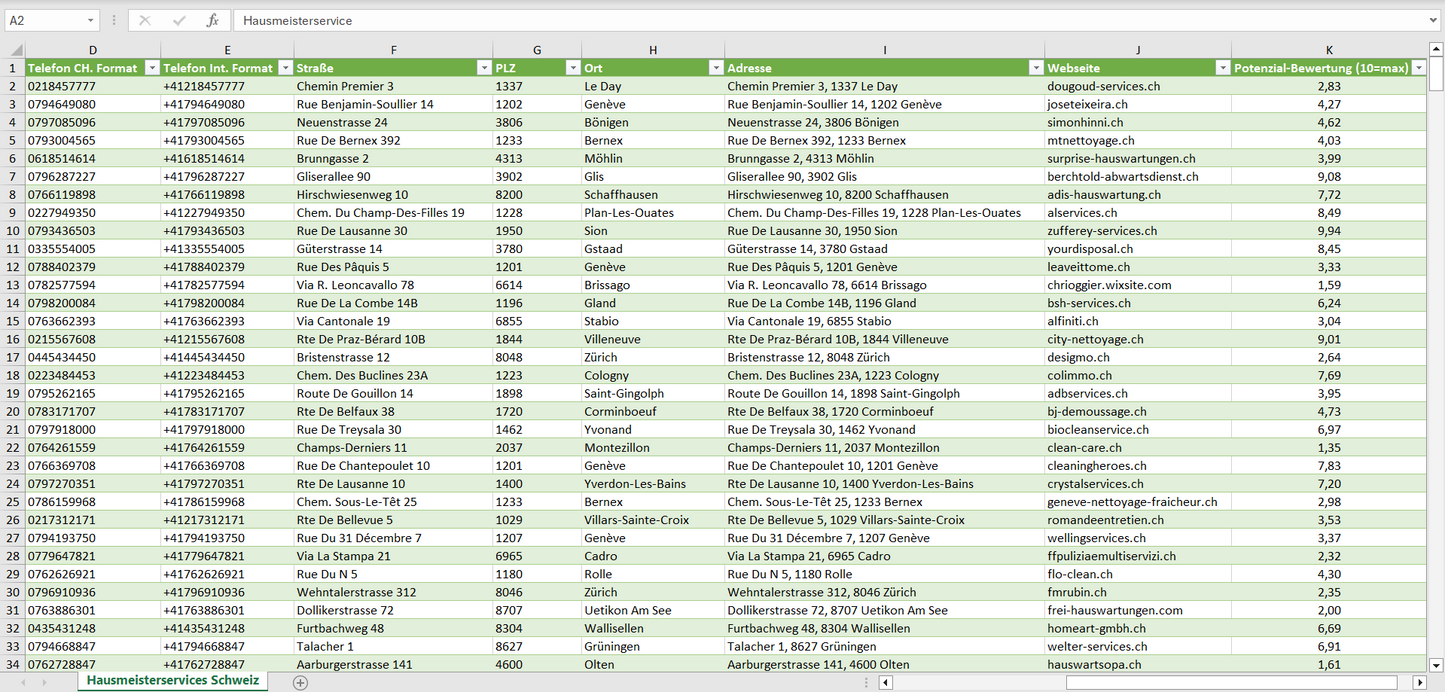Click the Insert Function fx icon
This screenshot has height=692, width=1445.
click(x=212, y=20)
